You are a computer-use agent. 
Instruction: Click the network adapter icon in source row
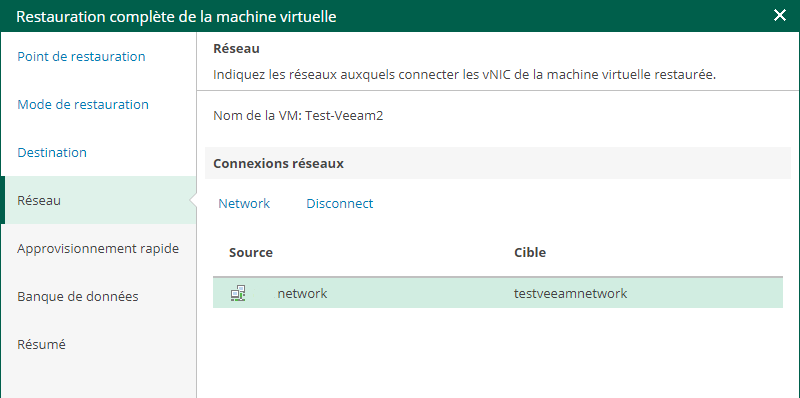point(238,293)
